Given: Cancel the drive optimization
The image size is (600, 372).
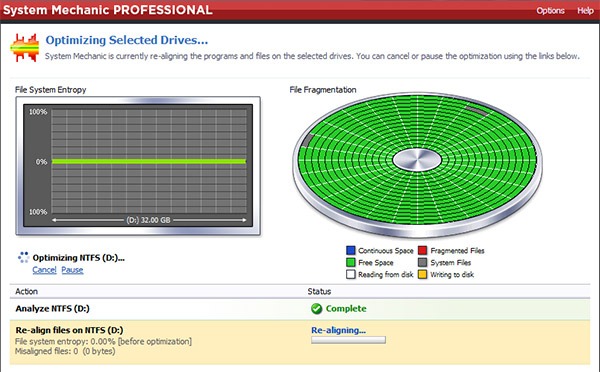Looking at the screenshot, I should (x=44, y=270).
